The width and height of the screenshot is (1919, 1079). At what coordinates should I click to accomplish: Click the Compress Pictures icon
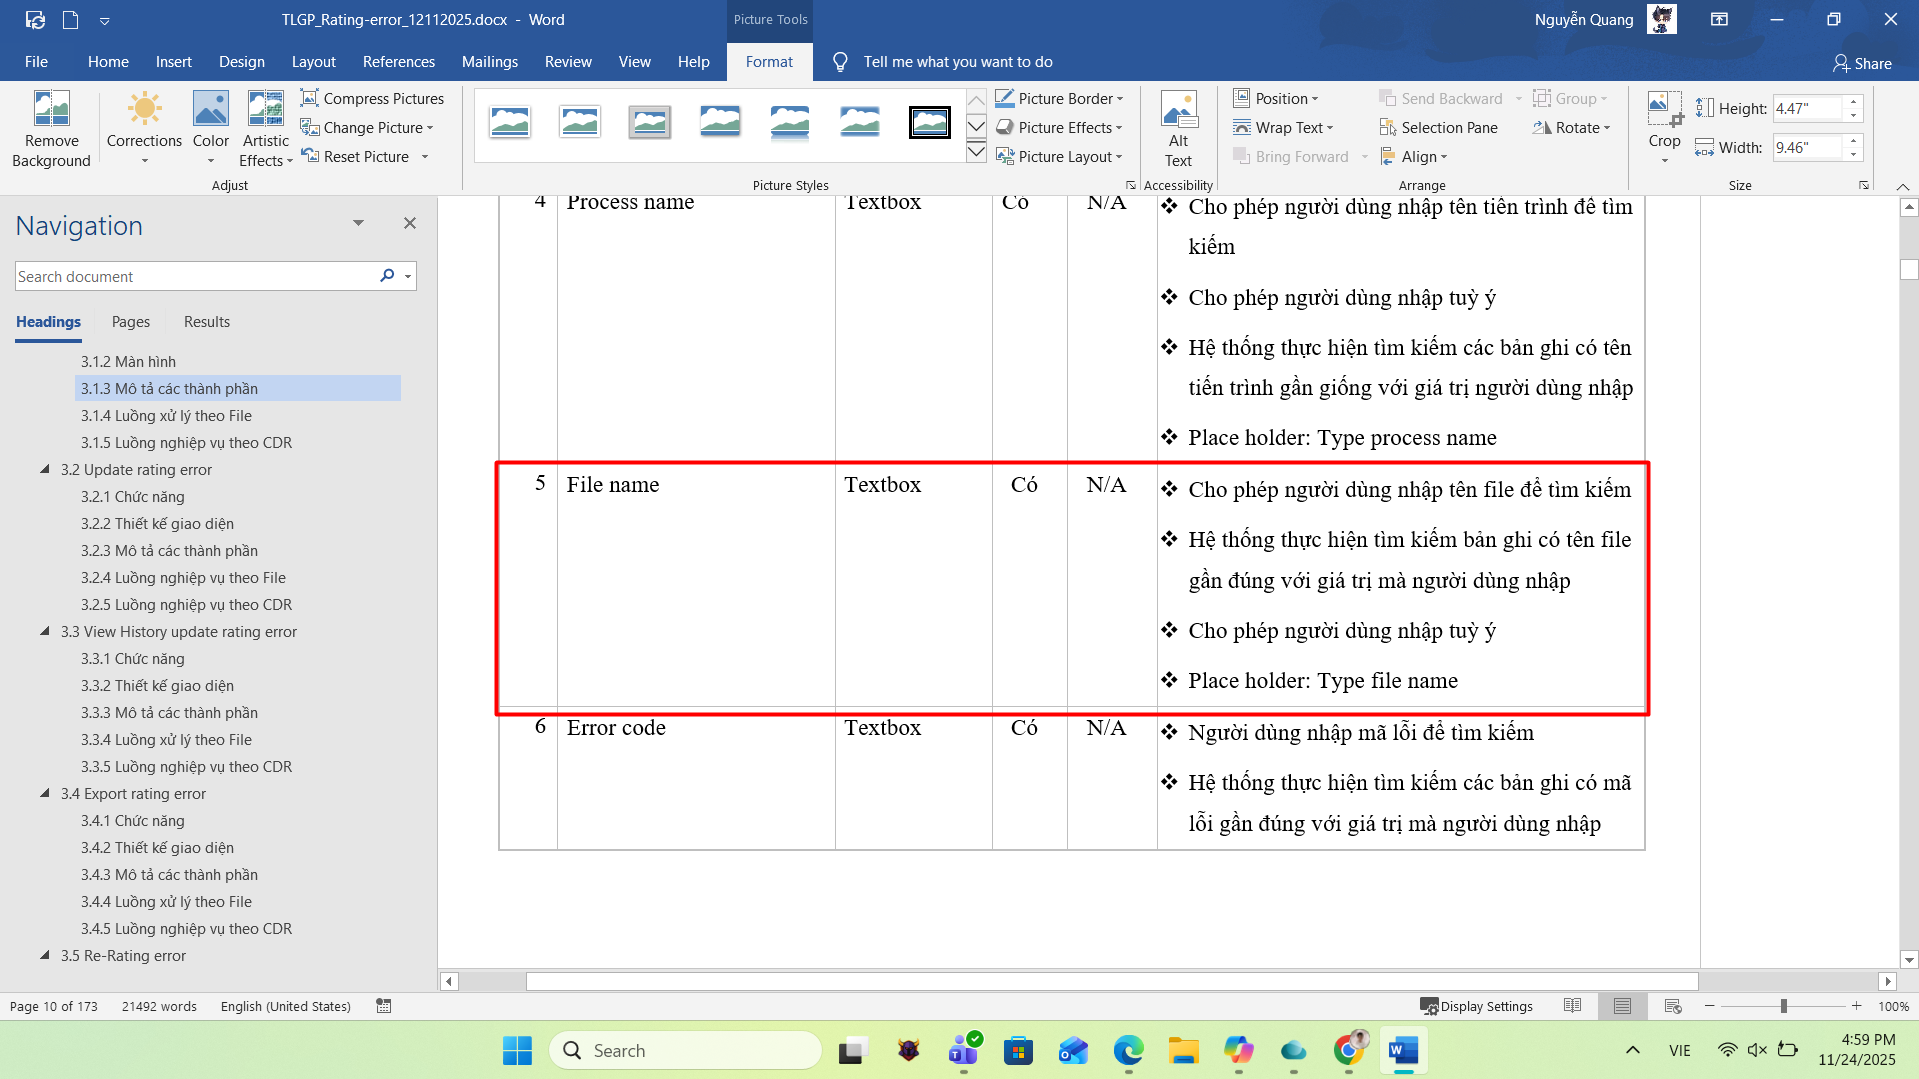click(x=310, y=98)
